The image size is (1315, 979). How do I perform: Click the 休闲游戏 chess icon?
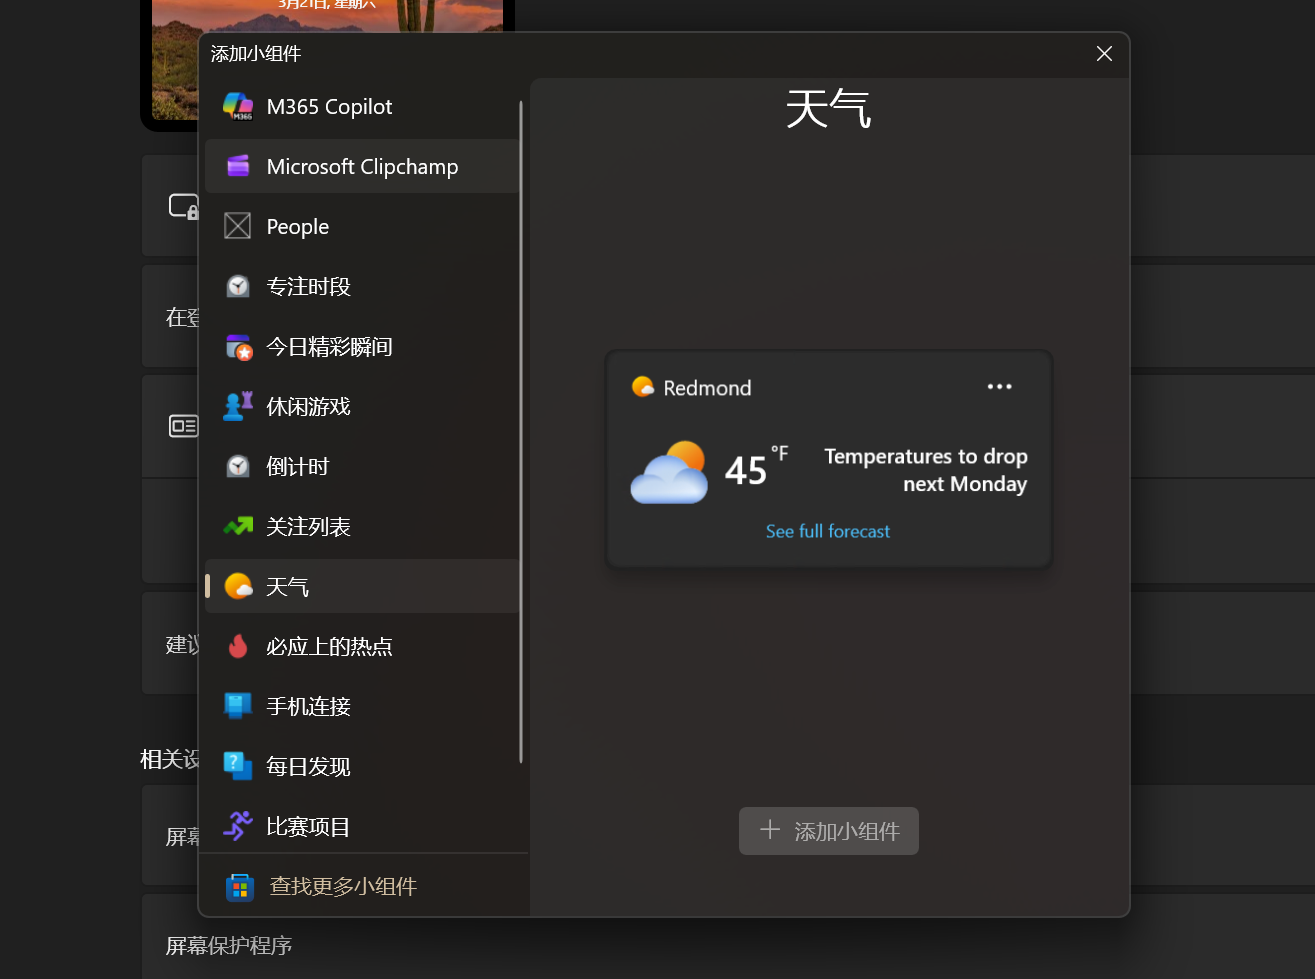(x=238, y=406)
